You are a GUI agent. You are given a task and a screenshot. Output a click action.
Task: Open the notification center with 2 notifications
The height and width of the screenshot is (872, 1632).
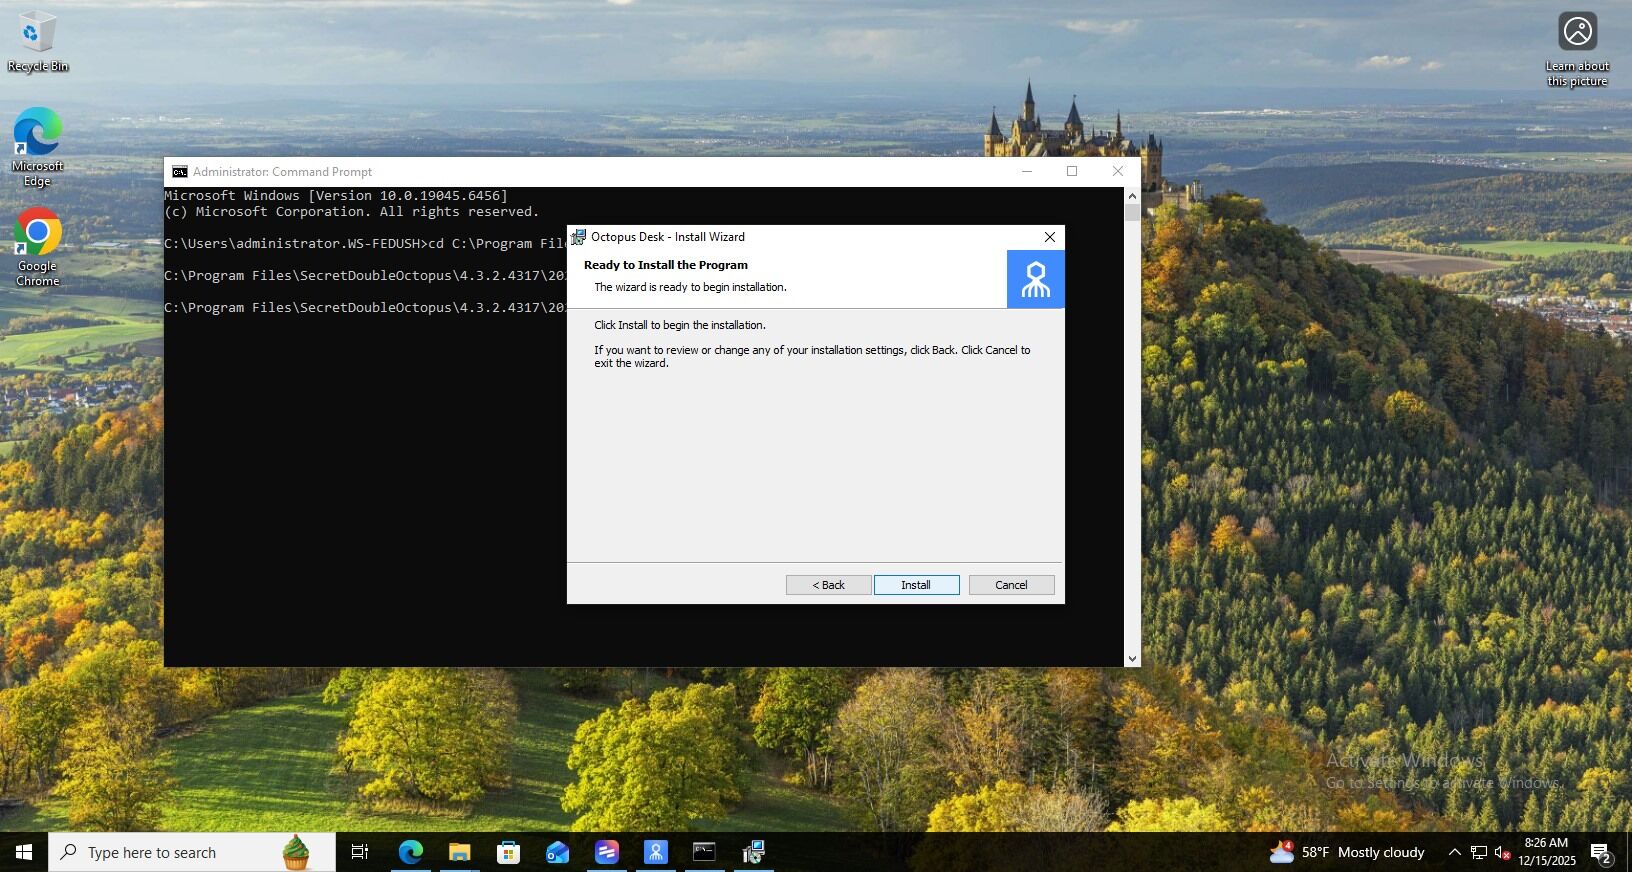coord(1602,853)
